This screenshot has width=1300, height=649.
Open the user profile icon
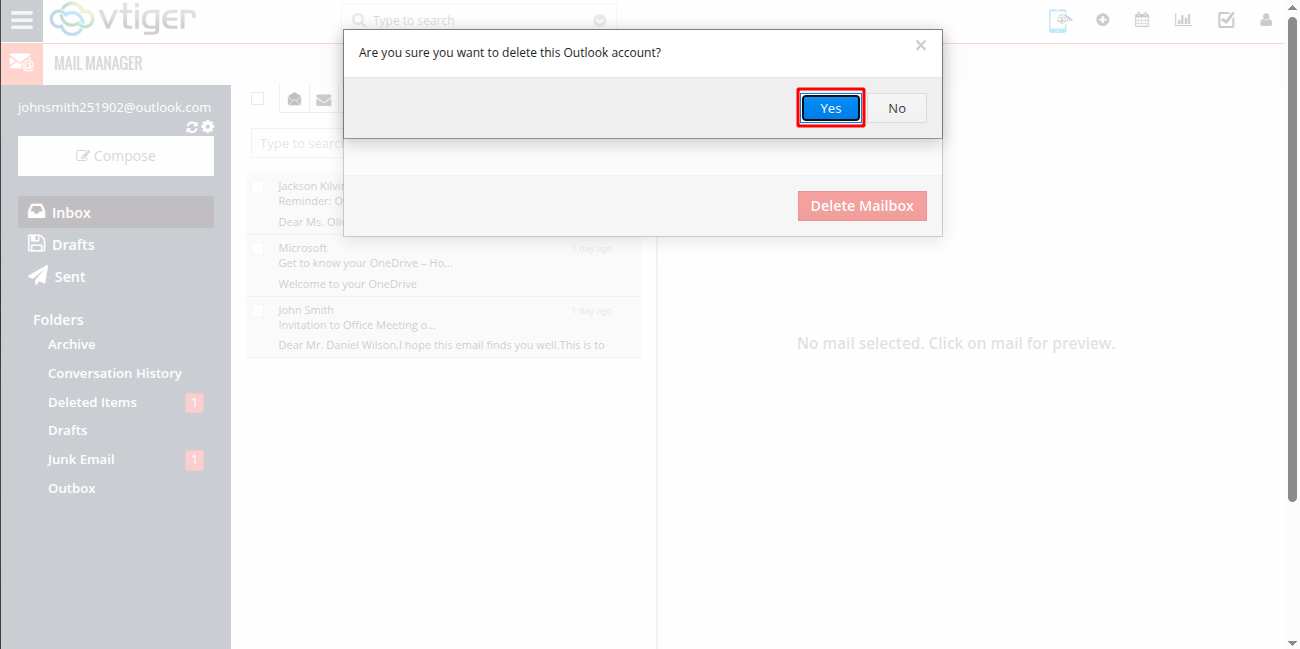[1266, 20]
